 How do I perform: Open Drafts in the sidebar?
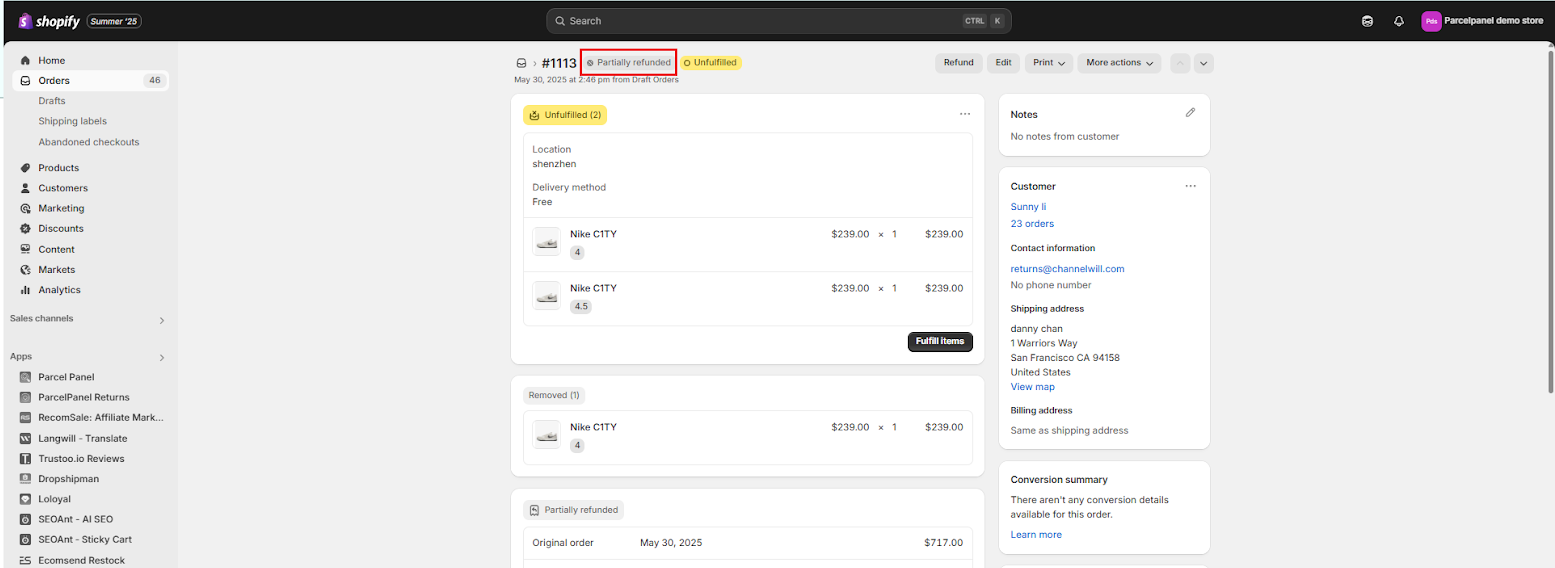pyautogui.click(x=52, y=101)
